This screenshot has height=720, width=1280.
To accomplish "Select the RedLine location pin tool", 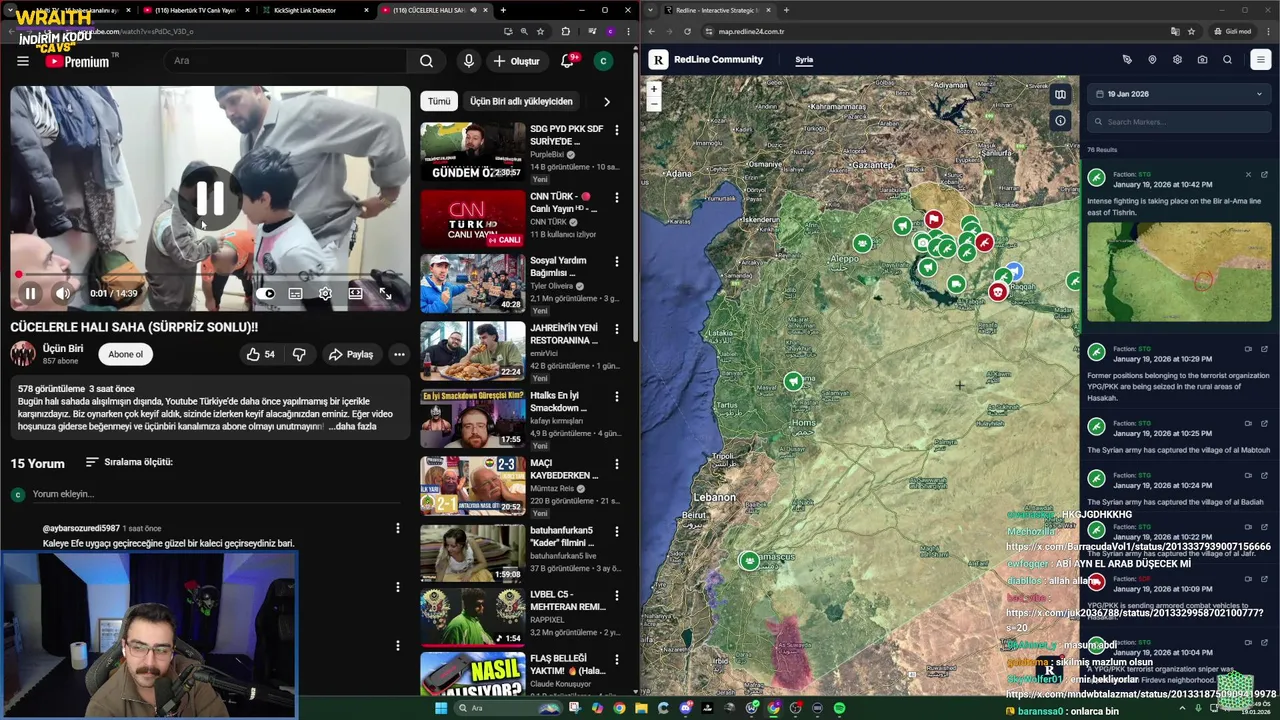I will tap(1152, 59).
